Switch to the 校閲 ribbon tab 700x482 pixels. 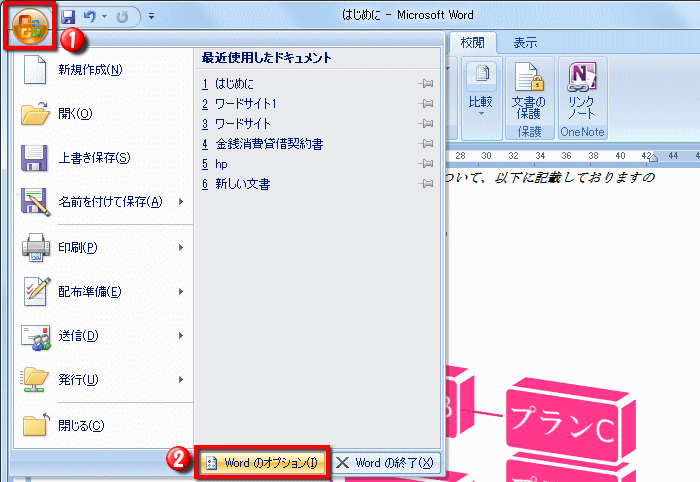point(472,43)
